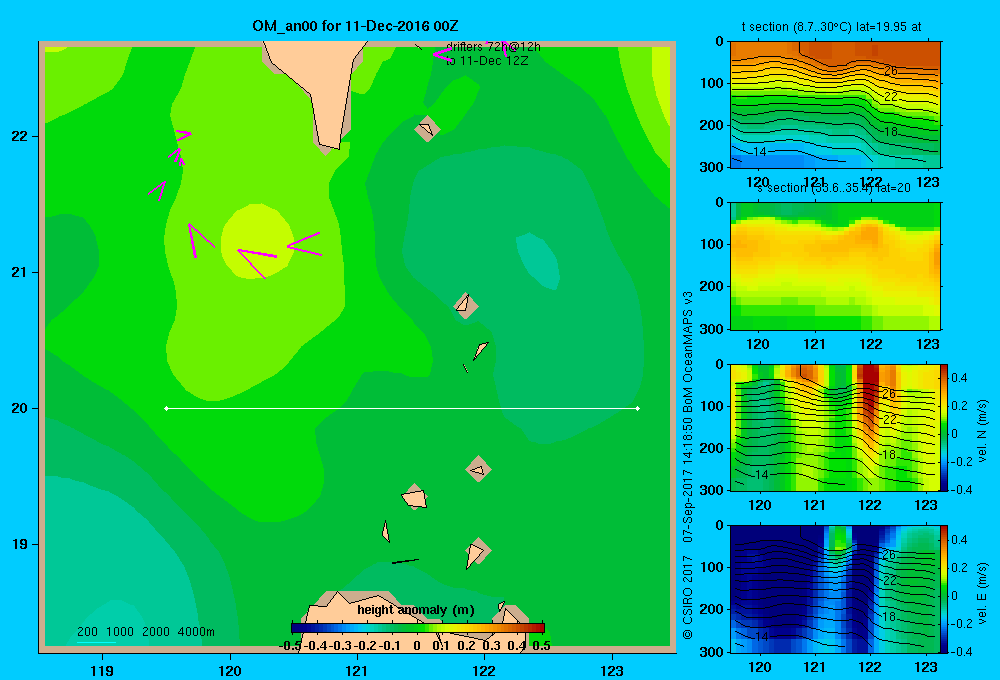The height and width of the screenshot is (680, 1000).
Task: Click longitude label "121" under main map
Action: pyautogui.click(x=357, y=670)
